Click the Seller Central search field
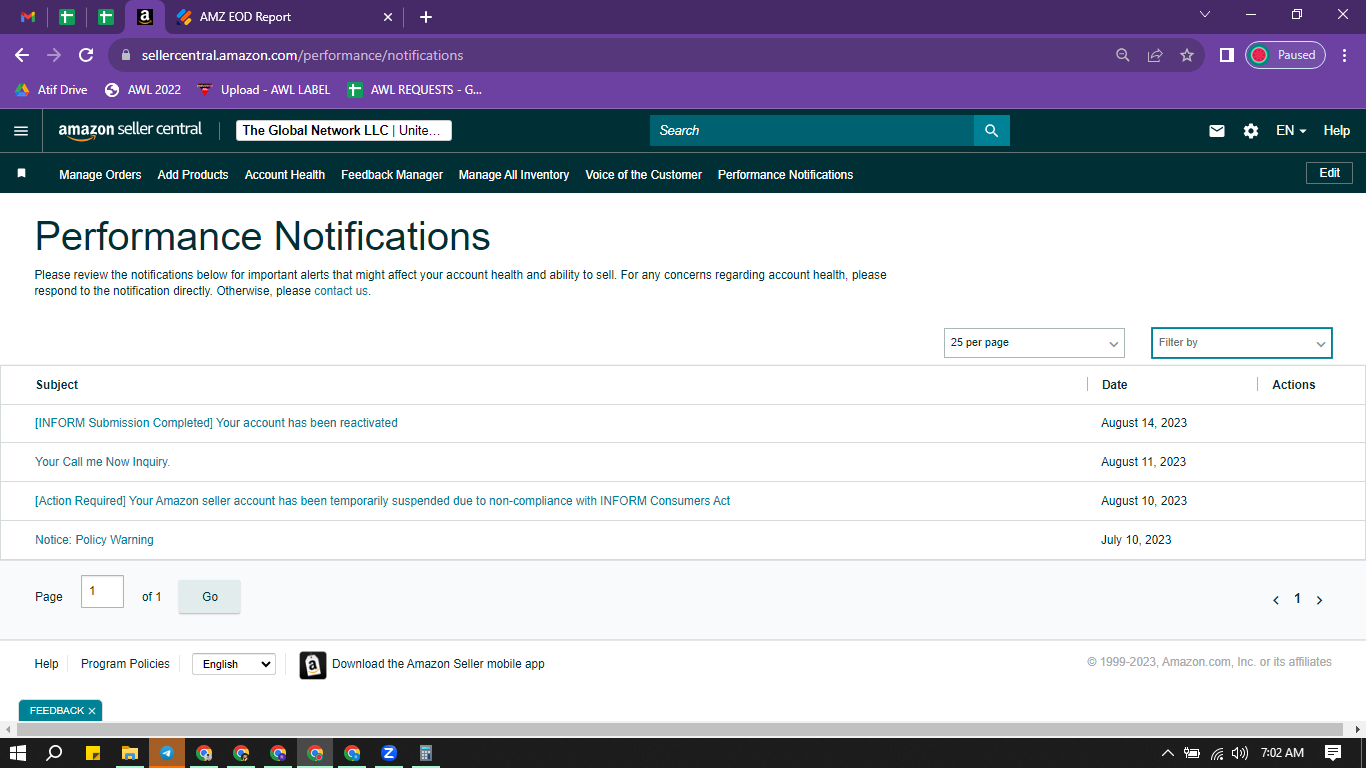This screenshot has height=768, width=1366. (812, 130)
